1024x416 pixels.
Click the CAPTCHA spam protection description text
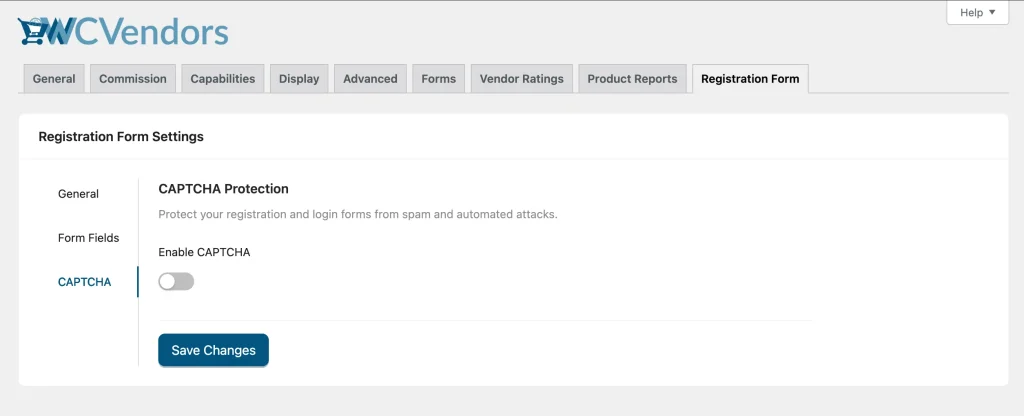(x=357, y=214)
